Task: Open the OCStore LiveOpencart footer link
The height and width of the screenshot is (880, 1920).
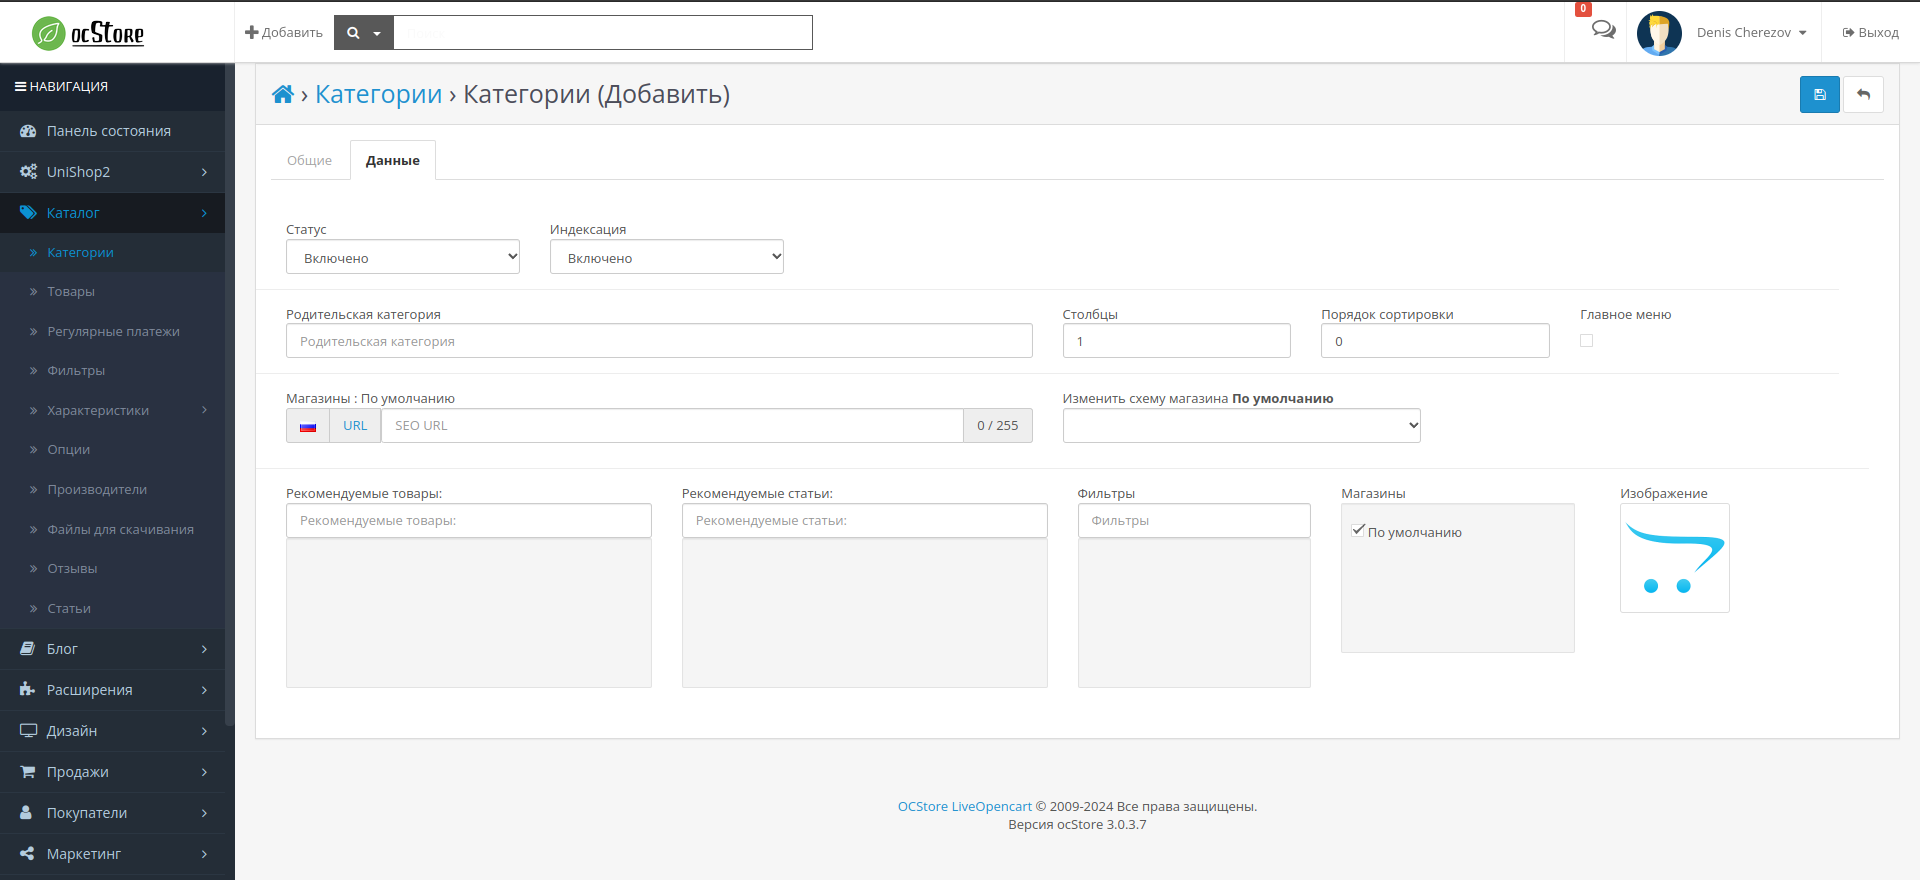Action: point(964,807)
